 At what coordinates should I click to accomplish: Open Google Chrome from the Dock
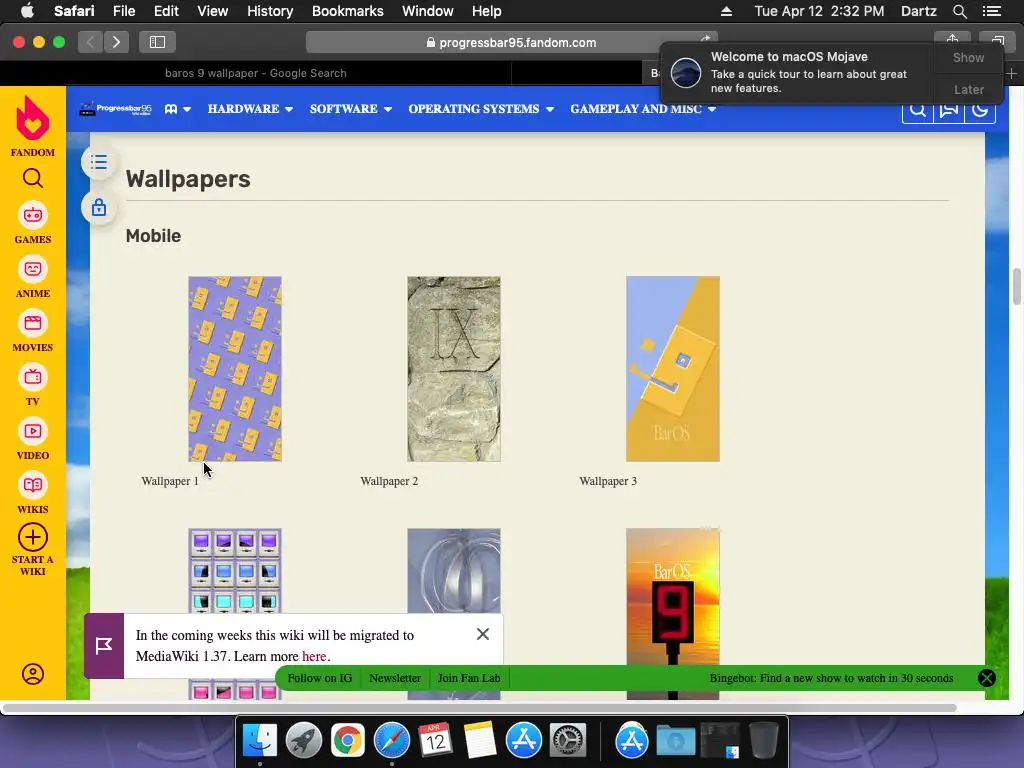pyautogui.click(x=347, y=741)
